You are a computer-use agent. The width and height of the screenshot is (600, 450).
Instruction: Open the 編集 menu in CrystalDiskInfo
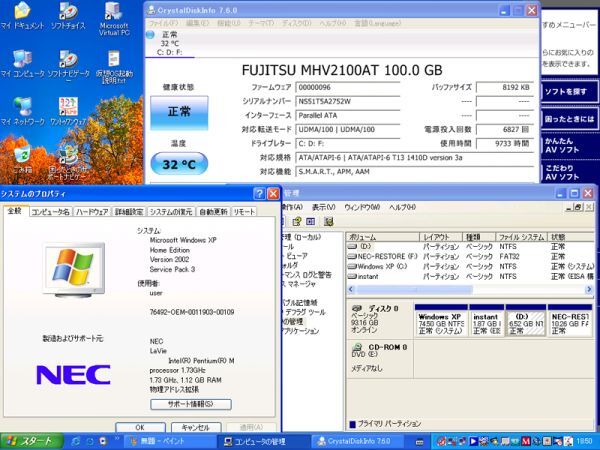[x=197, y=23]
